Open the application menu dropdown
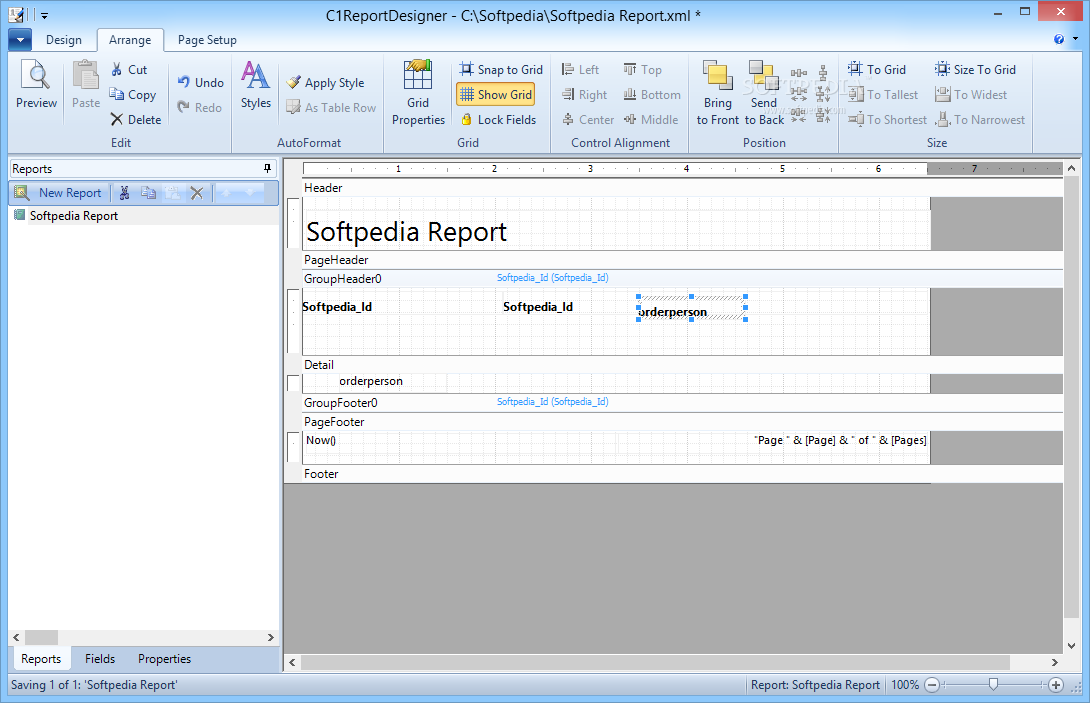Screen dimensions: 1090x703 pyautogui.click(x=20, y=40)
